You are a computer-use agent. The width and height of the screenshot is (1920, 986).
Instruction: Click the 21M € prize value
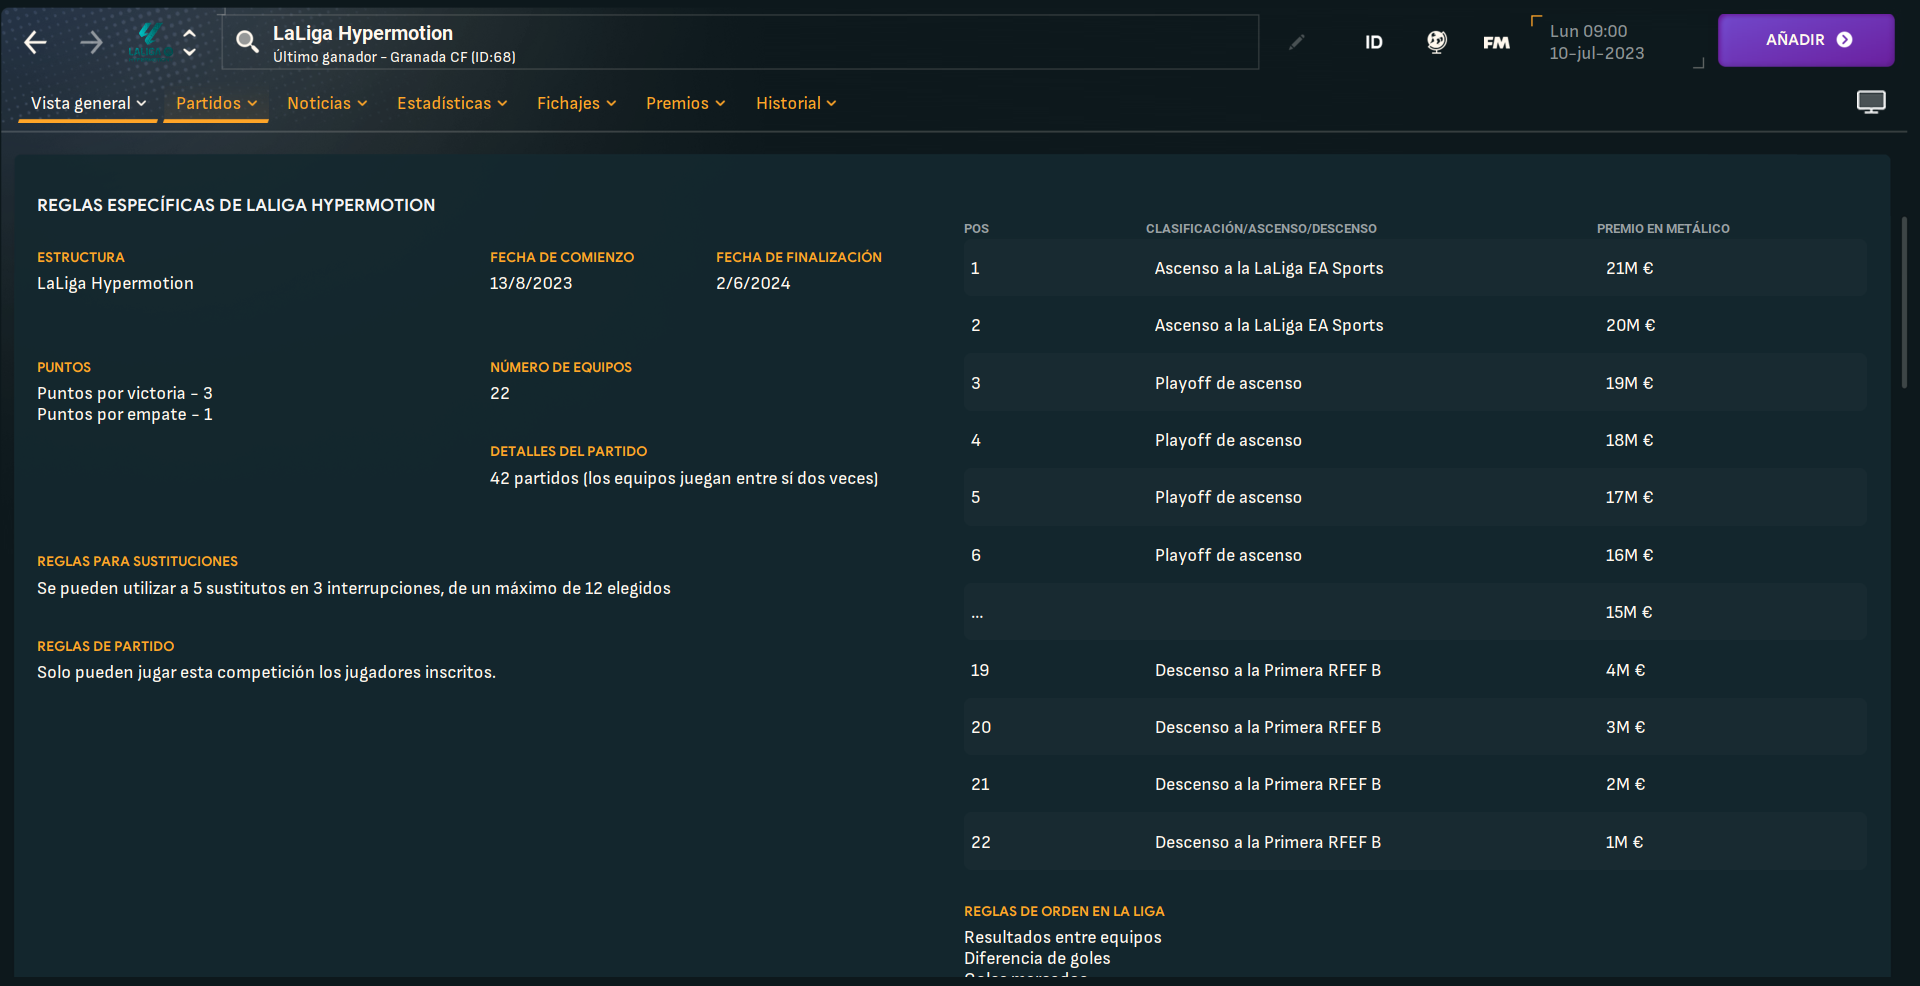(x=1629, y=268)
